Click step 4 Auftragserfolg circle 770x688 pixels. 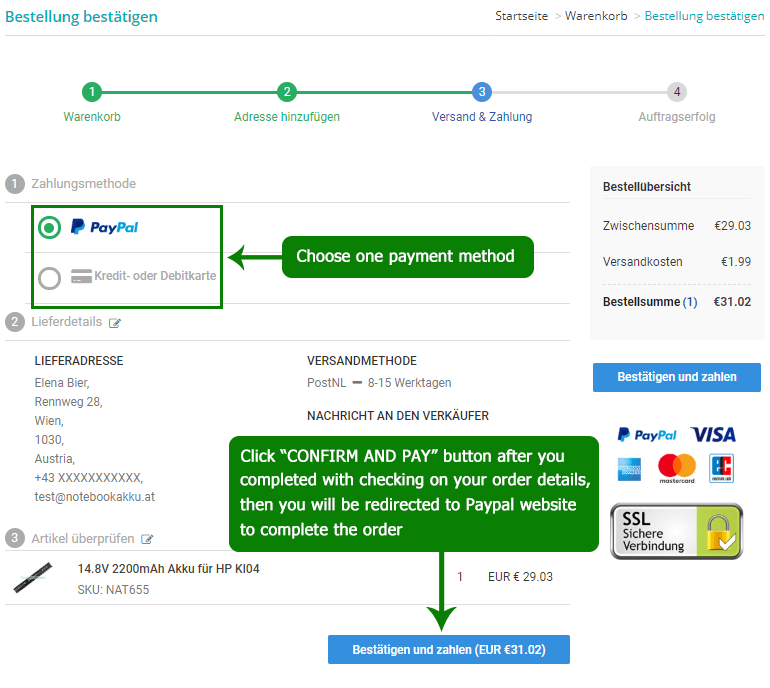[x=677, y=92]
